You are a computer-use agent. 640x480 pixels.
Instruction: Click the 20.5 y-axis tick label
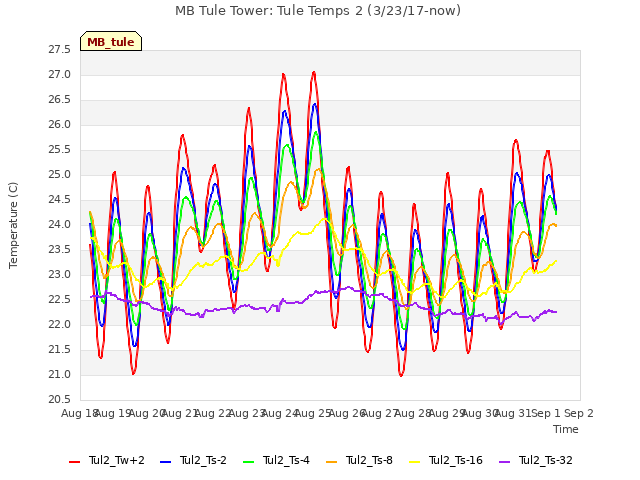pyautogui.click(x=60, y=400)
